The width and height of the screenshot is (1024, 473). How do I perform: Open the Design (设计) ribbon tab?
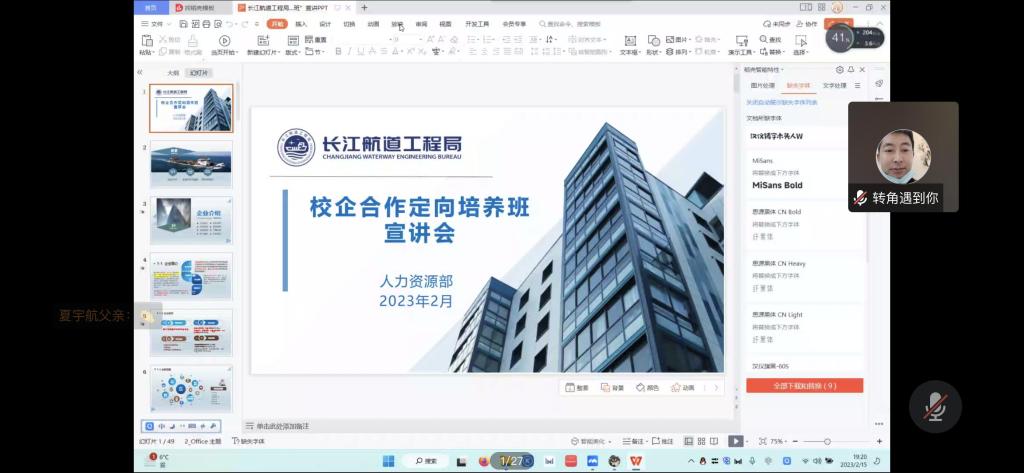pos(325,24)
